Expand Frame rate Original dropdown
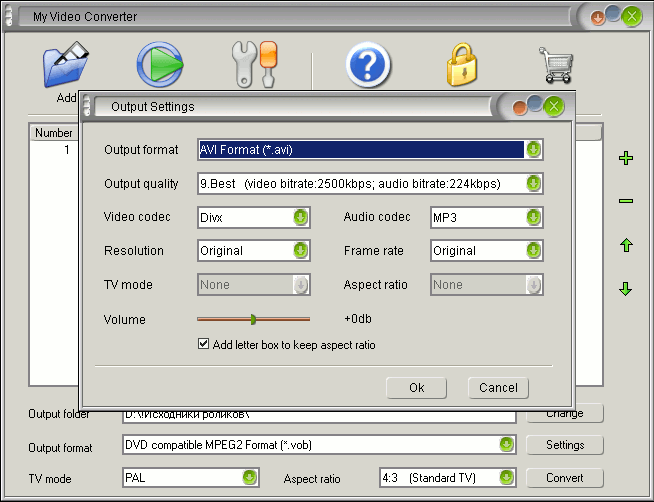This screenshot has height=502, width=654. (x=533, y=251)
